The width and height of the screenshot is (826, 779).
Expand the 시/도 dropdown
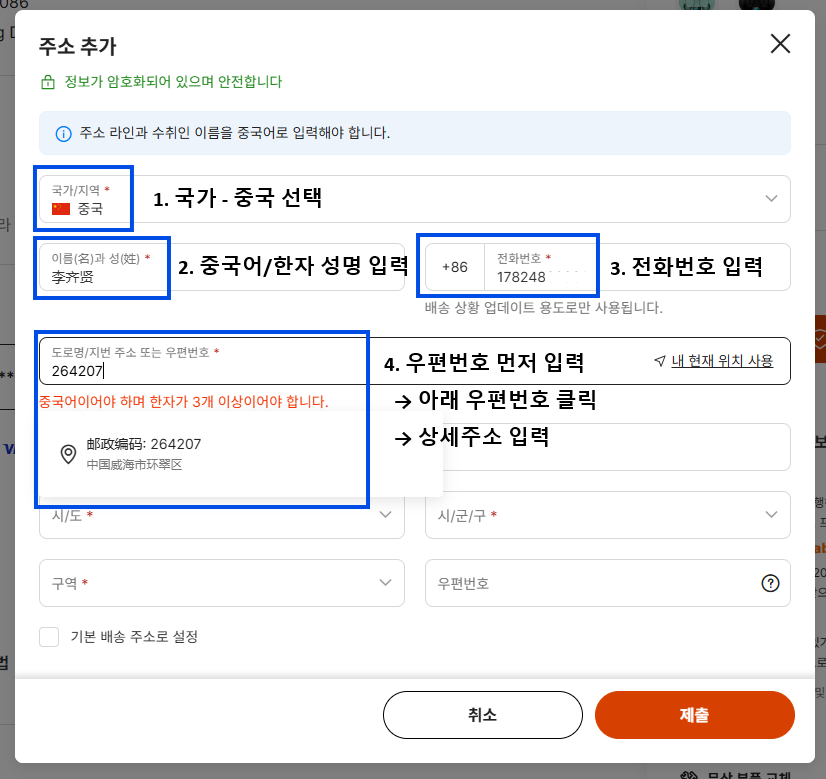[386, 515]
